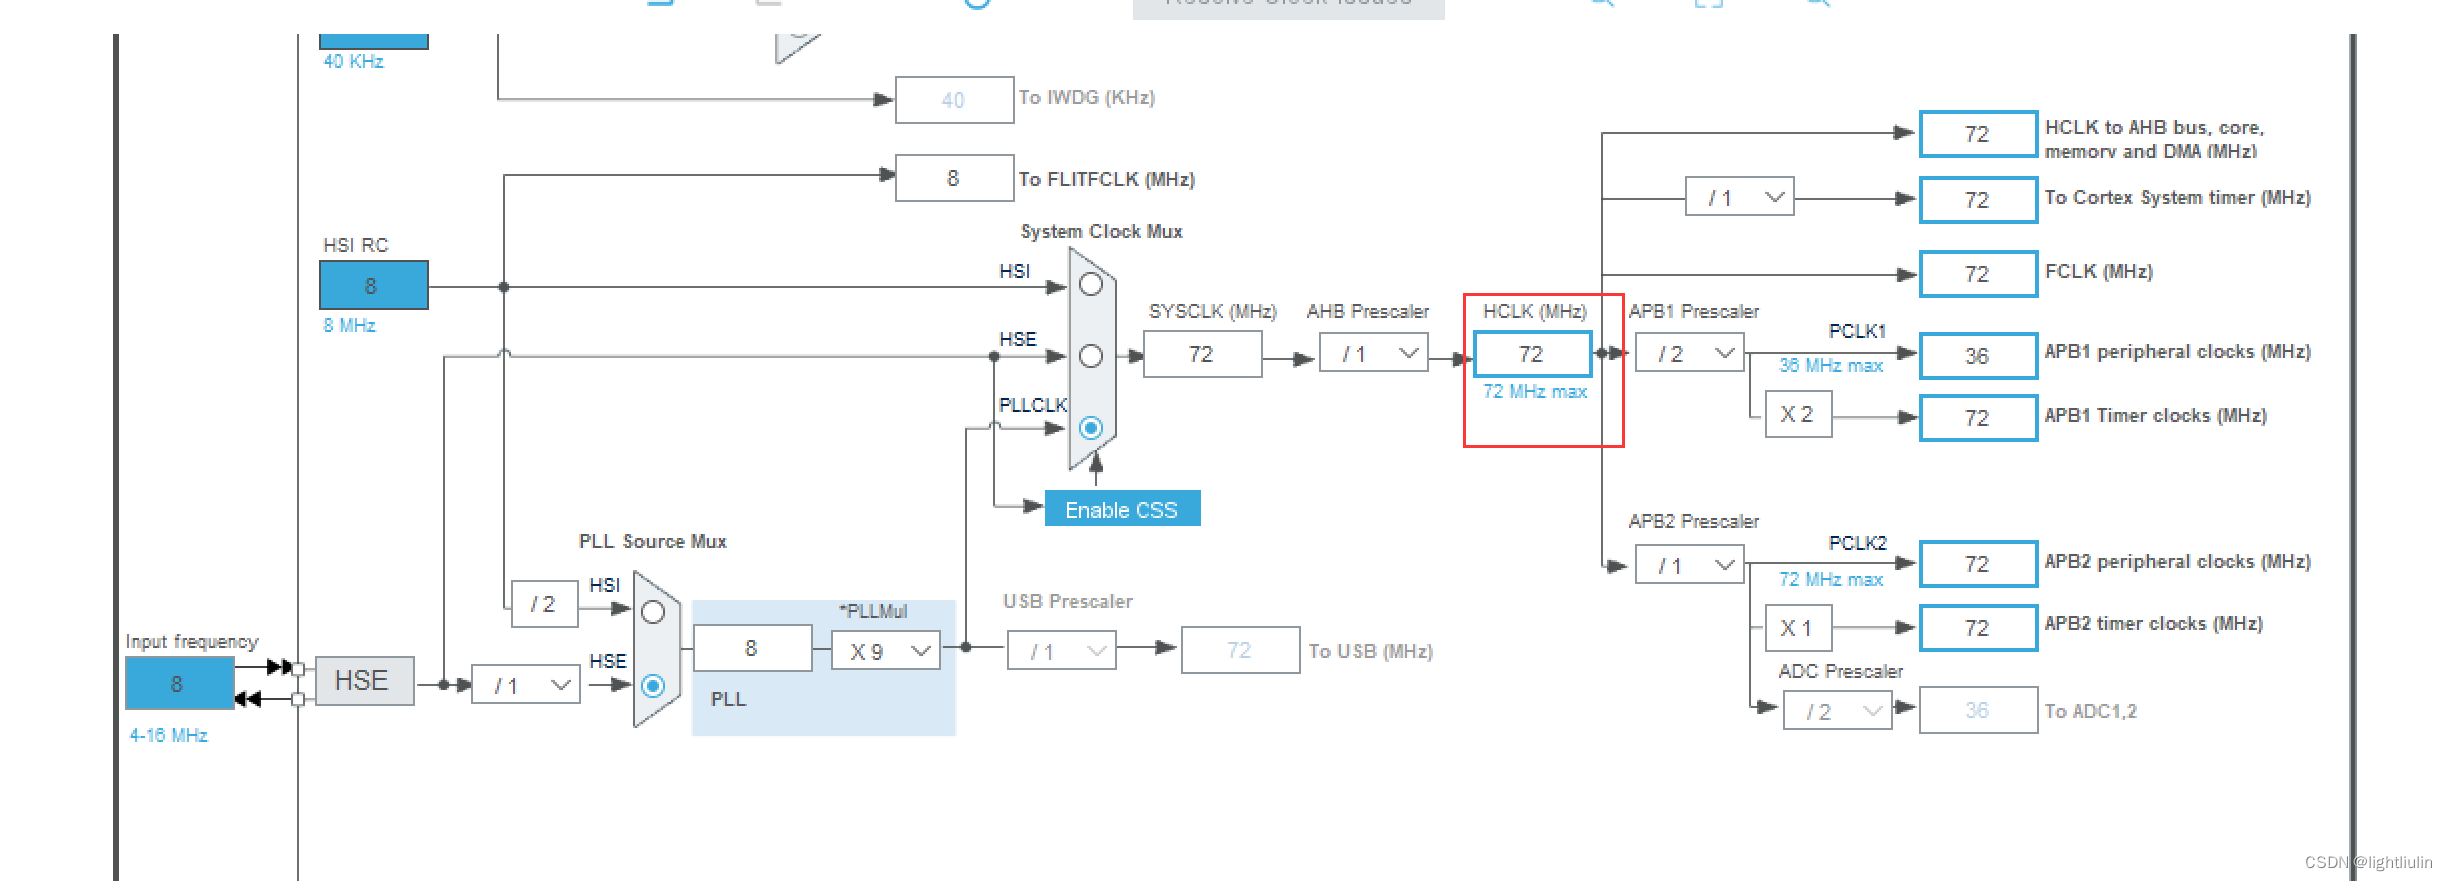Image resolution: width=2447 pixels, height=881 pixels.
Task: Open the HSE /1 divider dropdown
Action: point(526,685)
